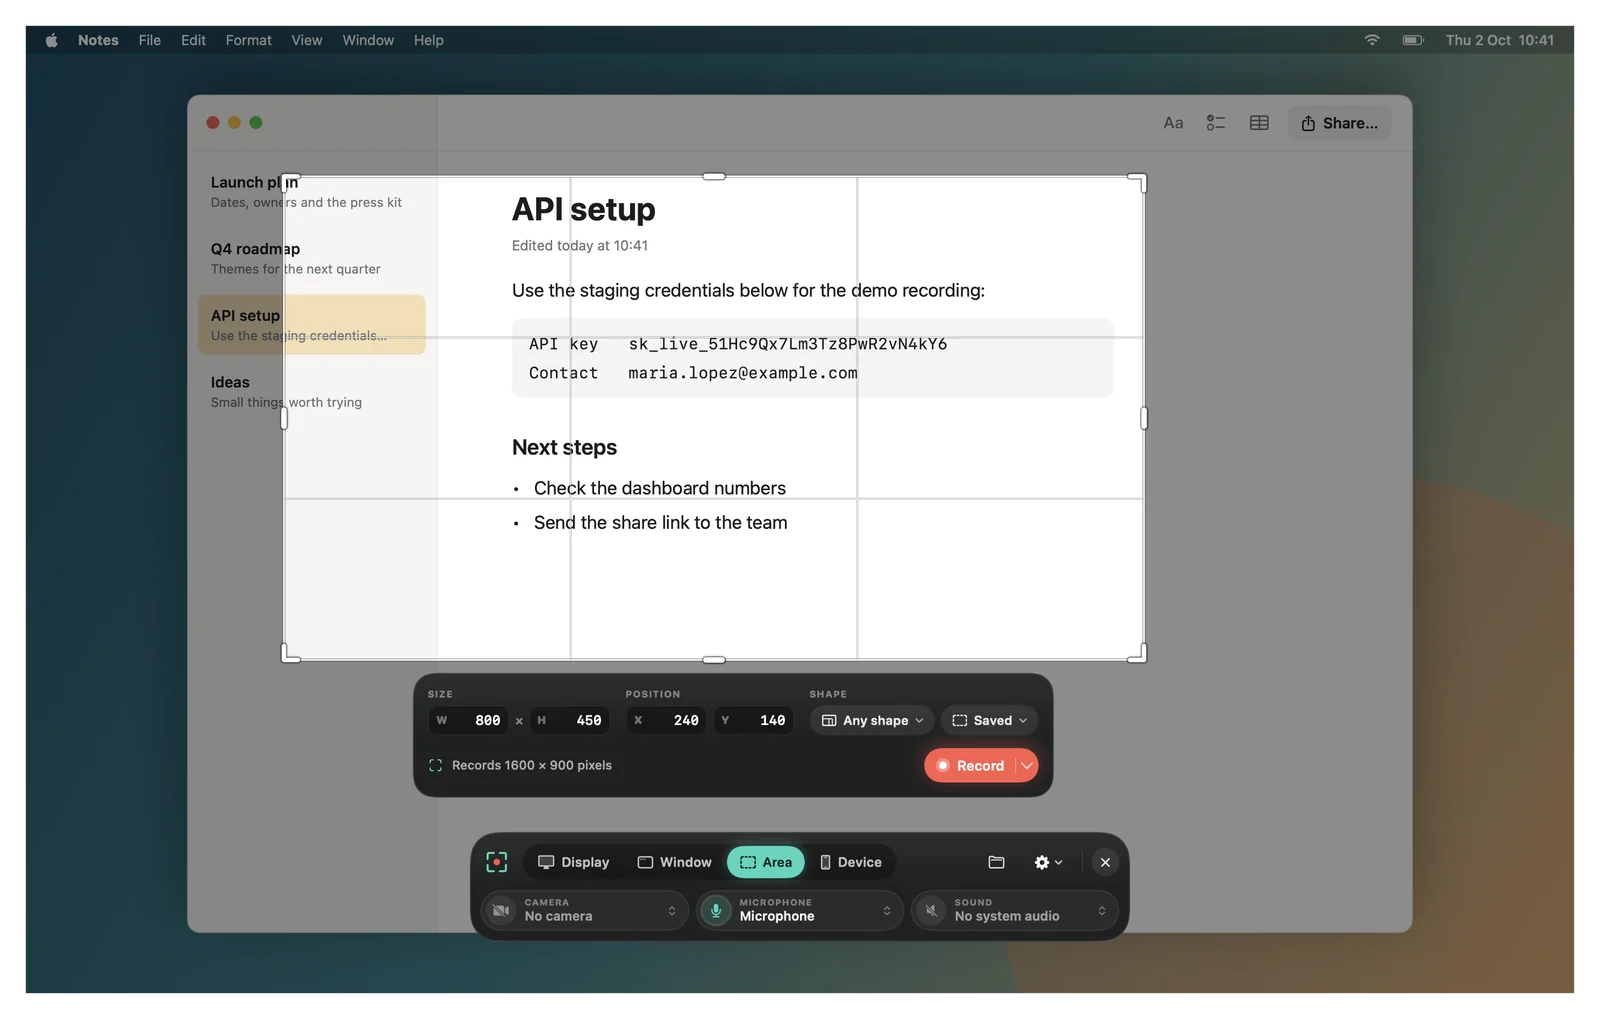
Task: Open the recordings folder icon
Action: pyautogui.click(x=996, y=862)
